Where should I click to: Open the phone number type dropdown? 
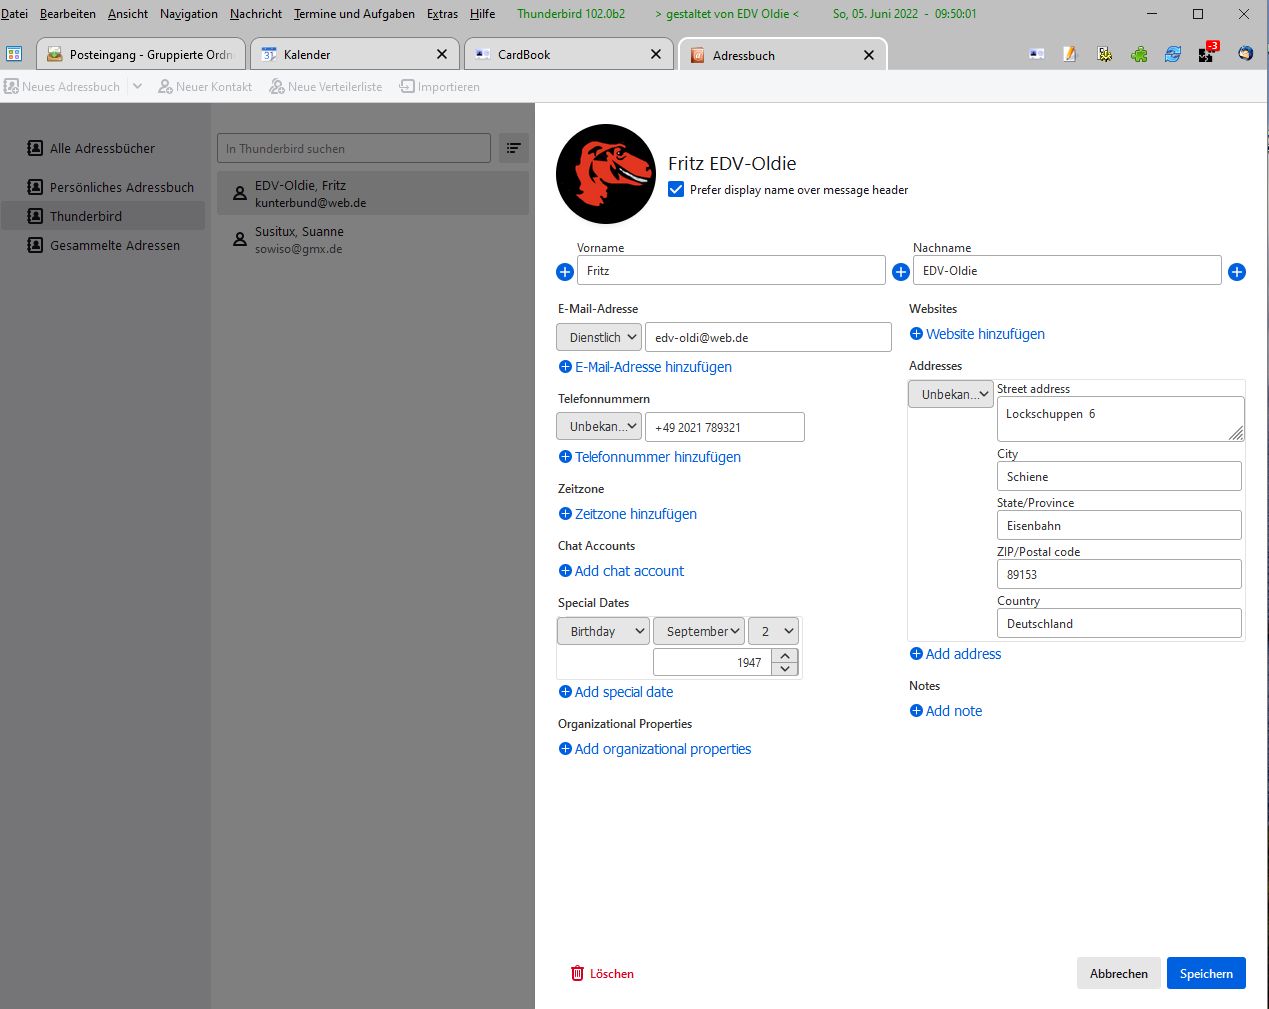pos(599,426)
